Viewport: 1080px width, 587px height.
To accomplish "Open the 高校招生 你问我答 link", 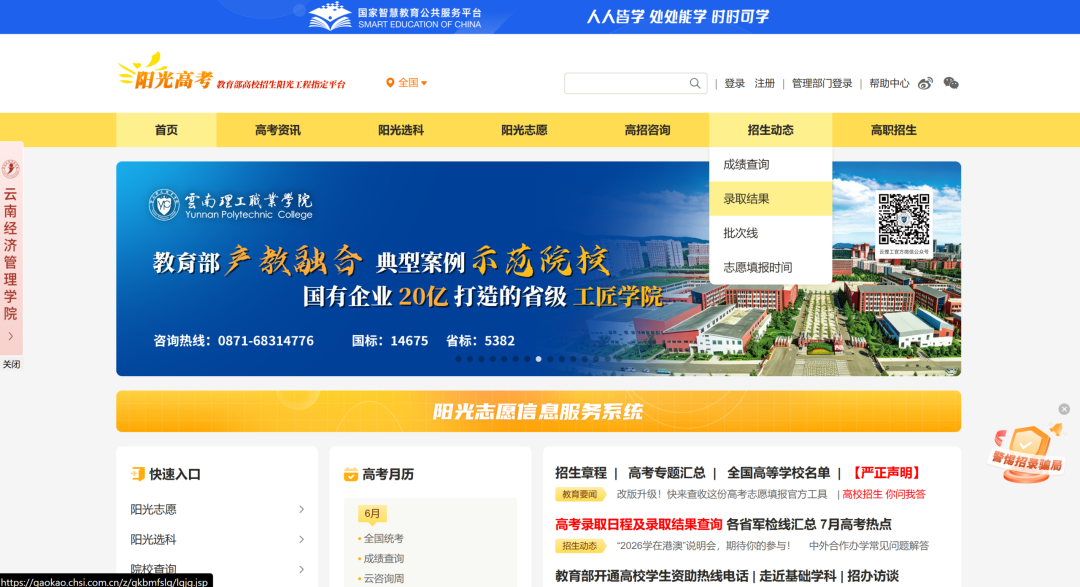I will point(884,494).
